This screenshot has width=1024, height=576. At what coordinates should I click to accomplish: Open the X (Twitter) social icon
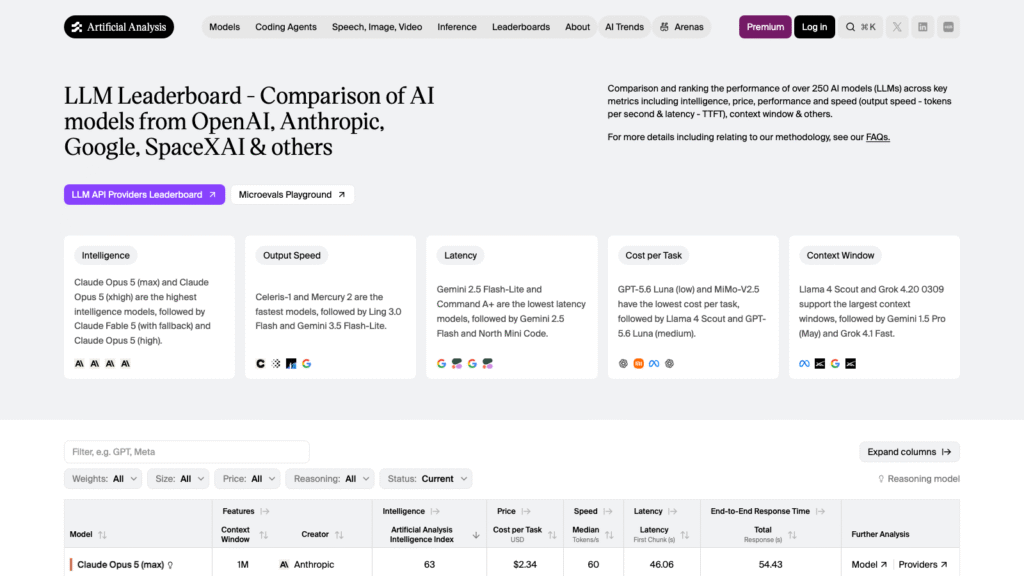pos(897,27)
